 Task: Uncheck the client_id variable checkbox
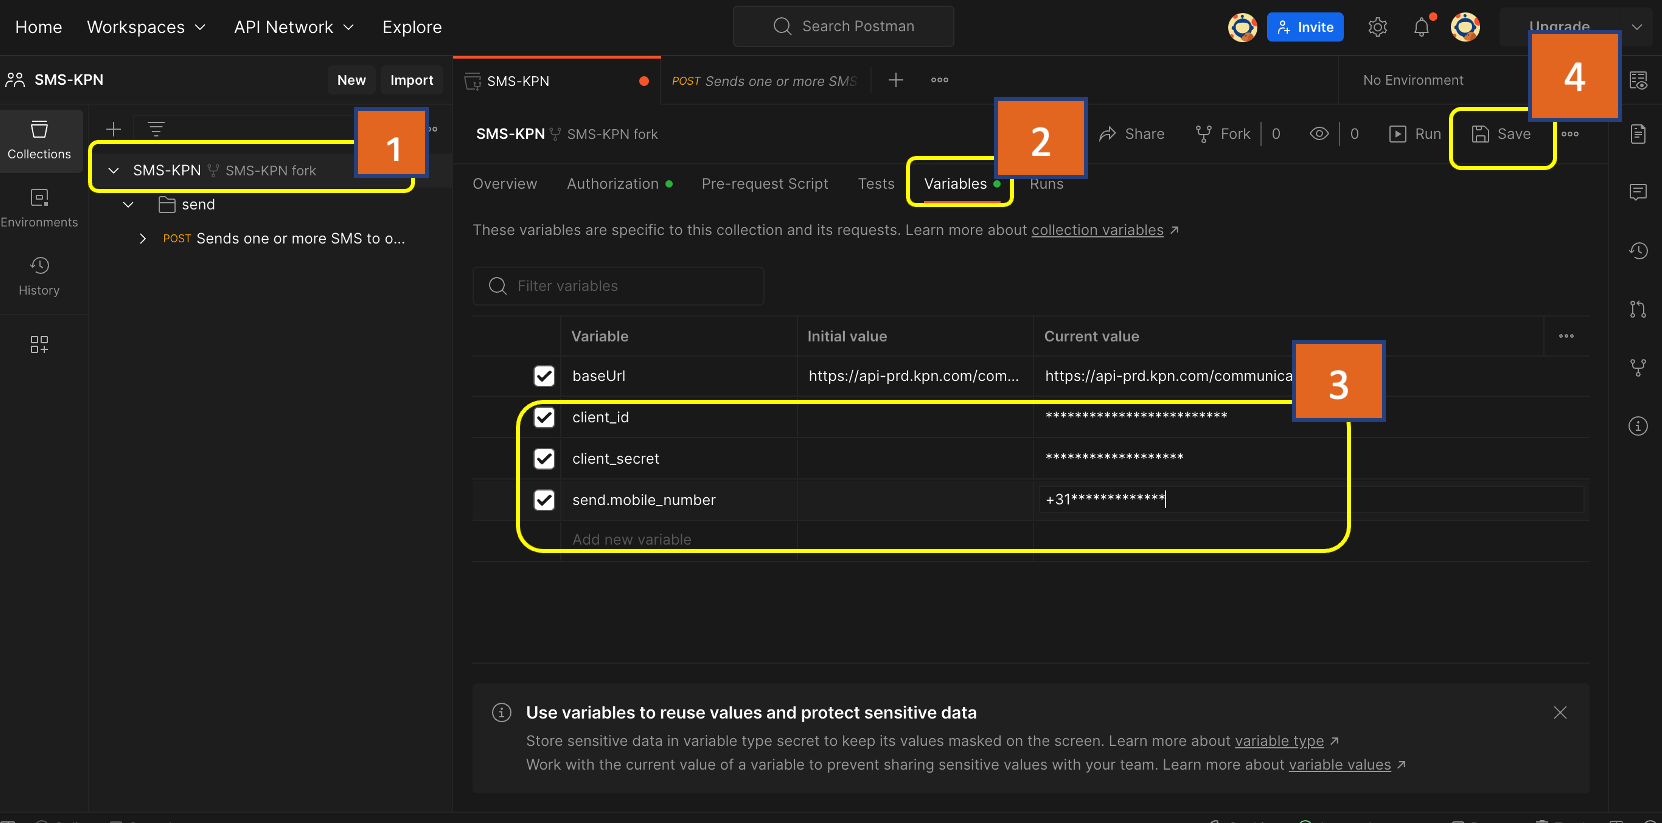point(544,417)
